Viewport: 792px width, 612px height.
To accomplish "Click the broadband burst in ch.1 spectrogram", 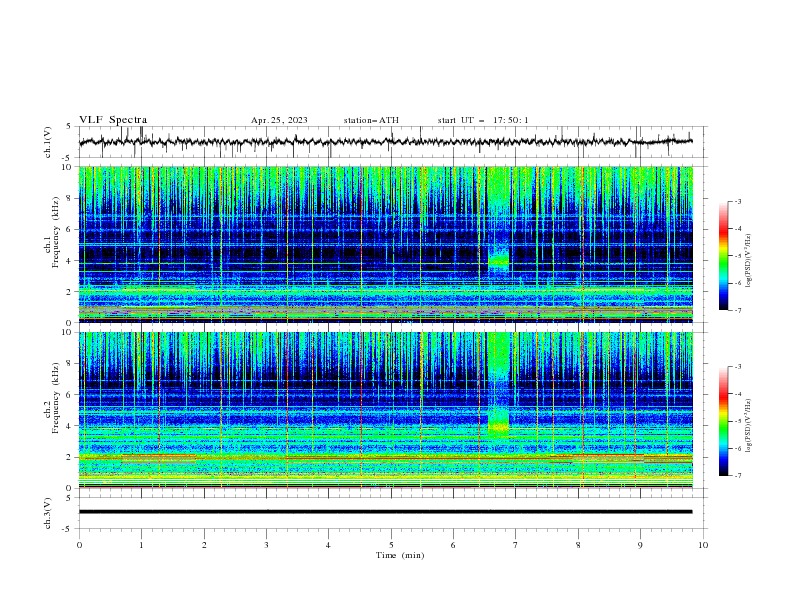I will (499, 222).
